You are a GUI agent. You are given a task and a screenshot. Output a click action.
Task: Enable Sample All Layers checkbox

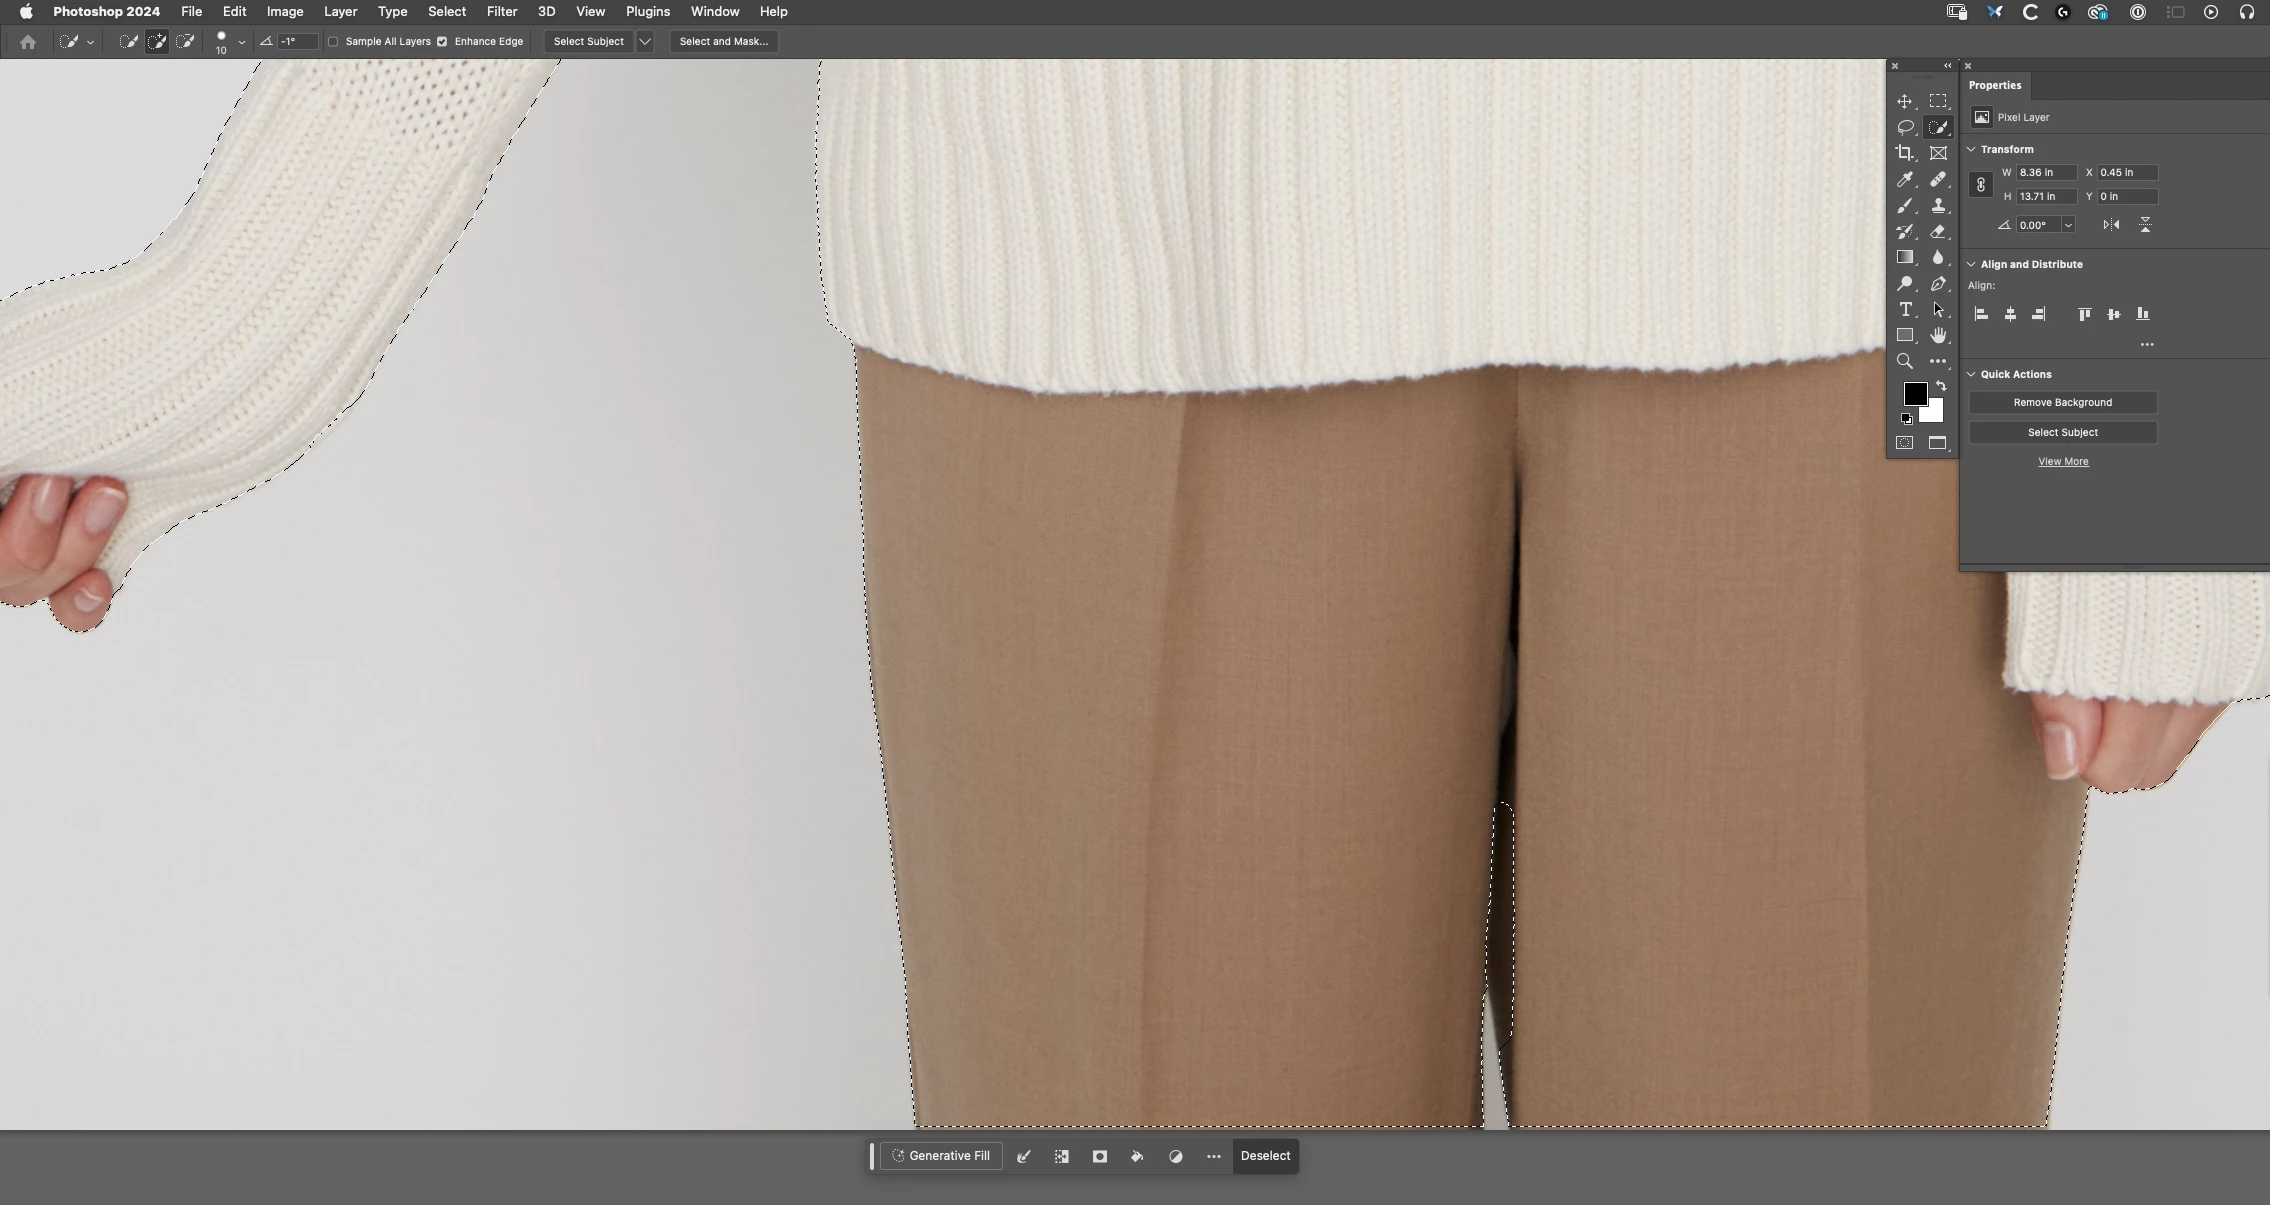333,41
